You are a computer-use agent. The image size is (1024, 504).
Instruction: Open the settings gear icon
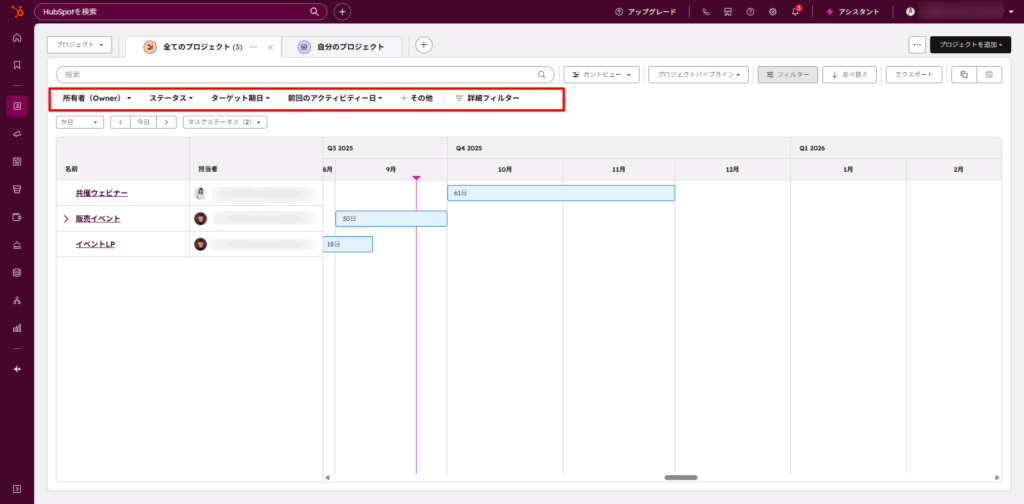[x=773, y=12]
